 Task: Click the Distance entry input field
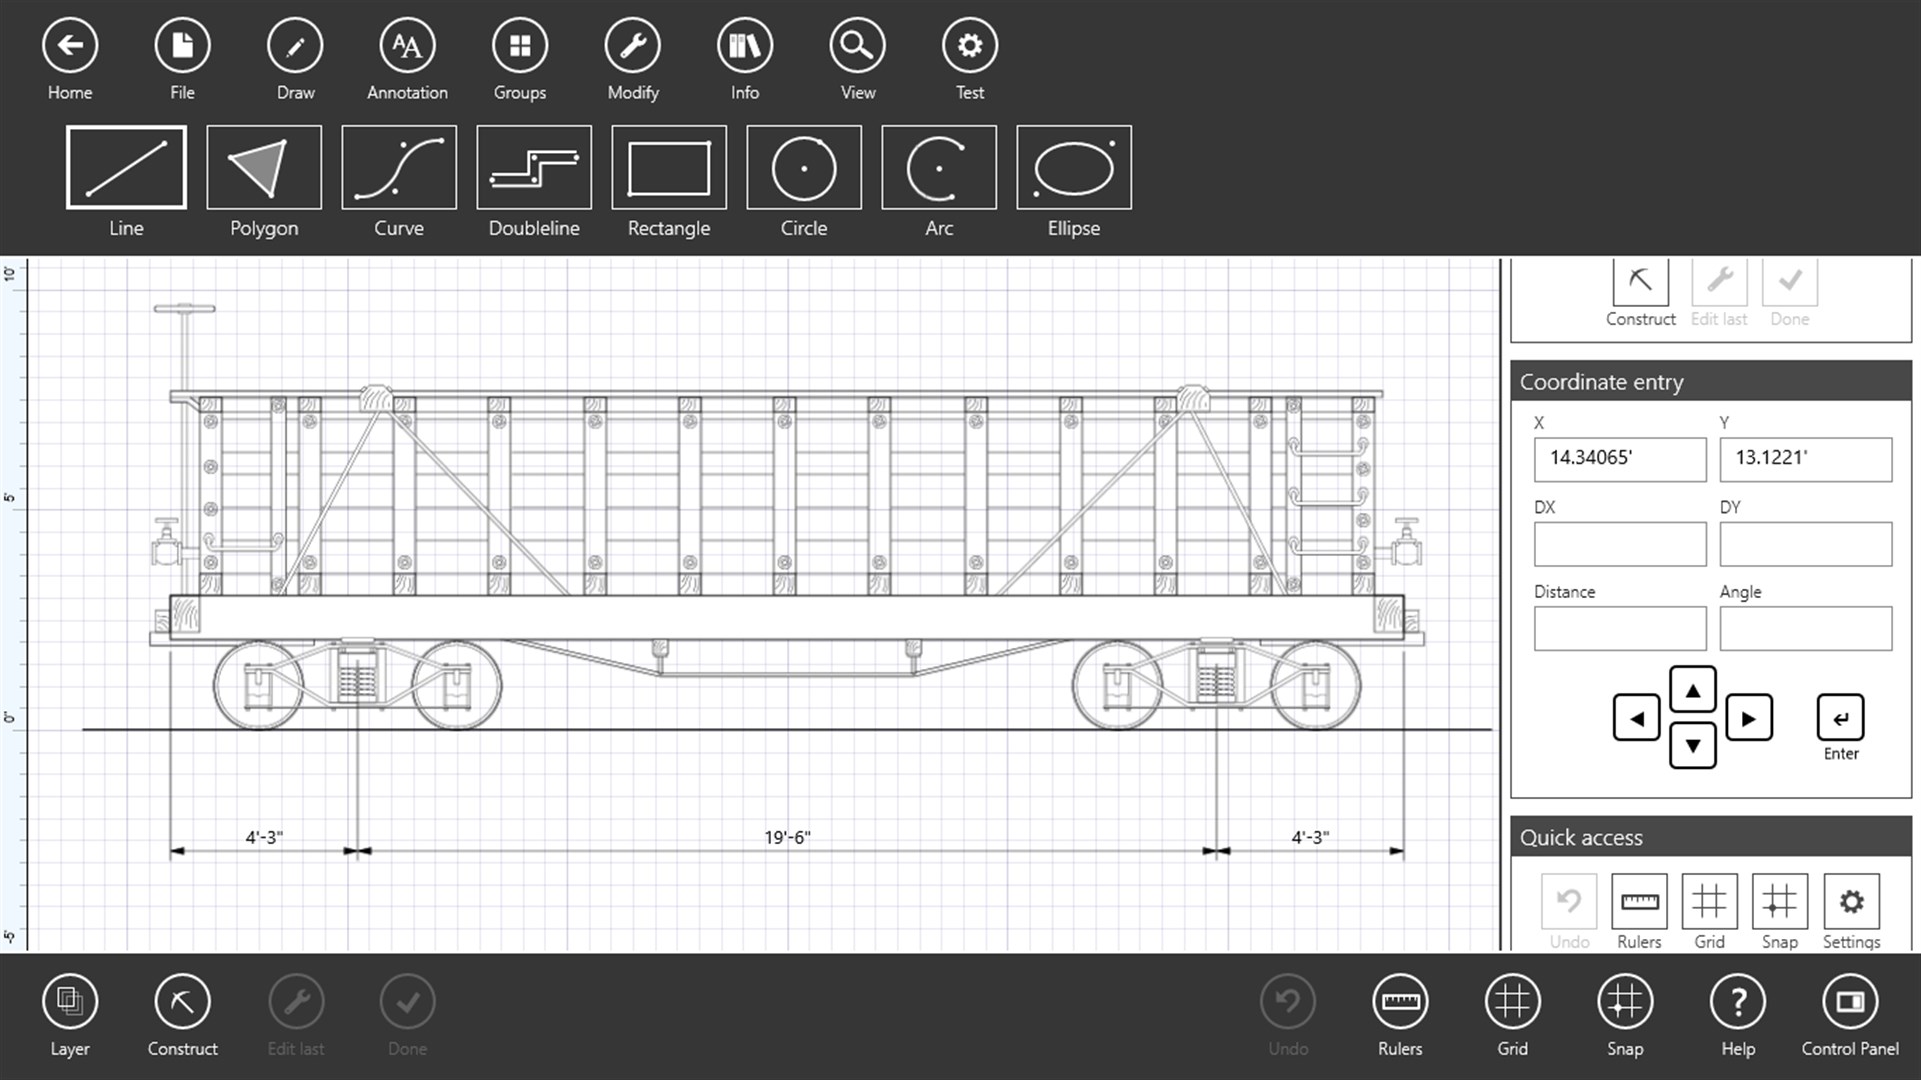[1619, 628]
